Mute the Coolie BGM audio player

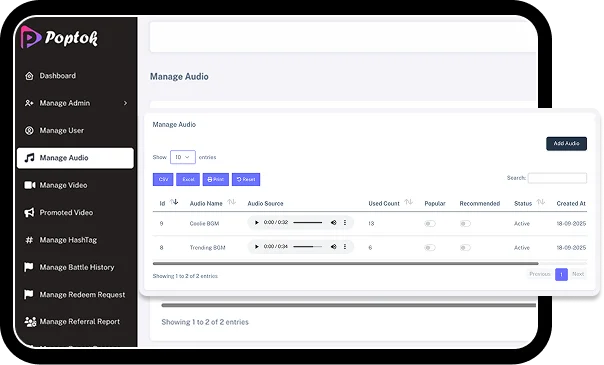tap(334, 223)
